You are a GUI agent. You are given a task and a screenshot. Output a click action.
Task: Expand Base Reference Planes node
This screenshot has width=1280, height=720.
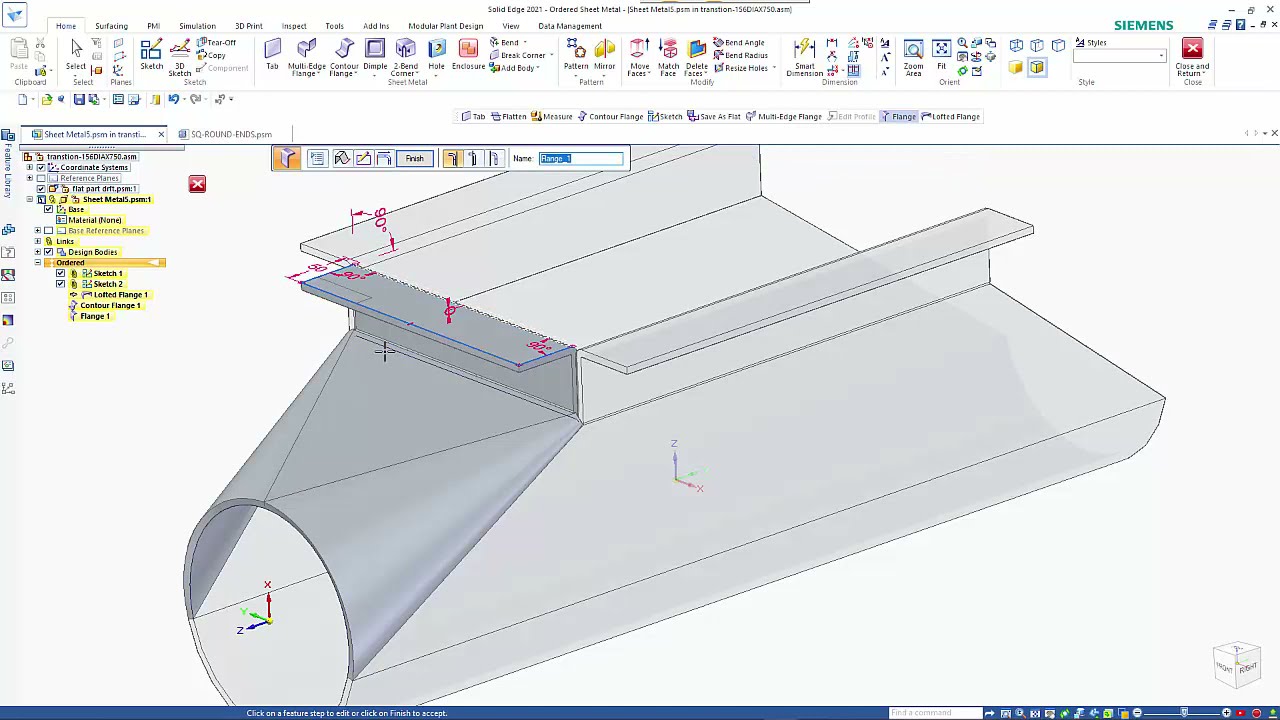tap(38, 231)
